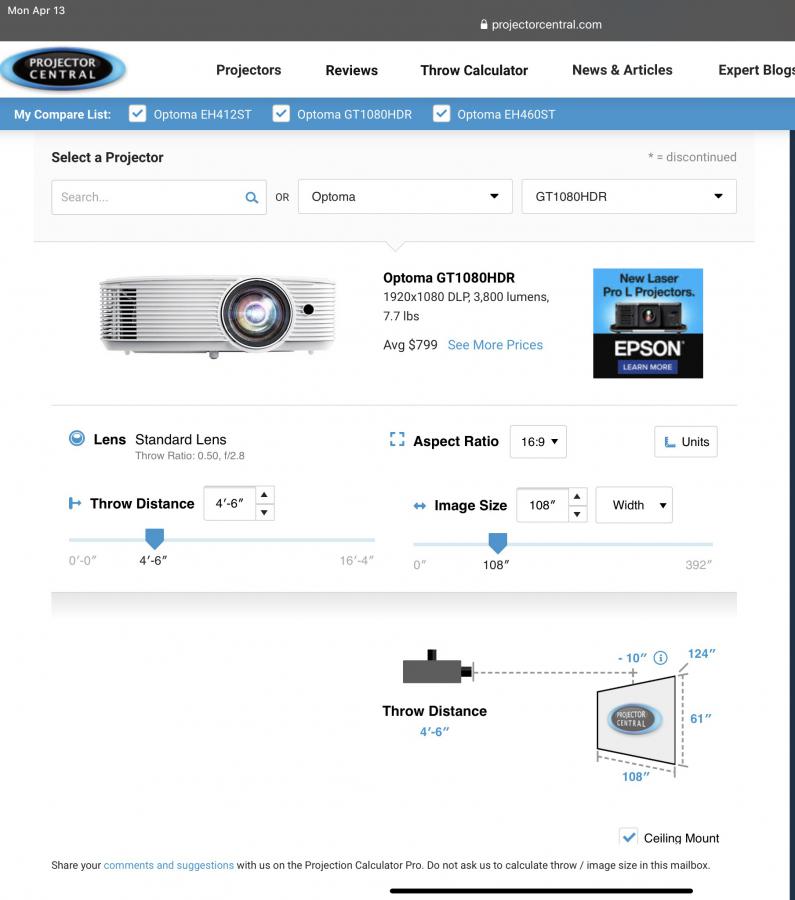Open News & Articles menu
795x900 pixels.
click(x=622, y=70)
